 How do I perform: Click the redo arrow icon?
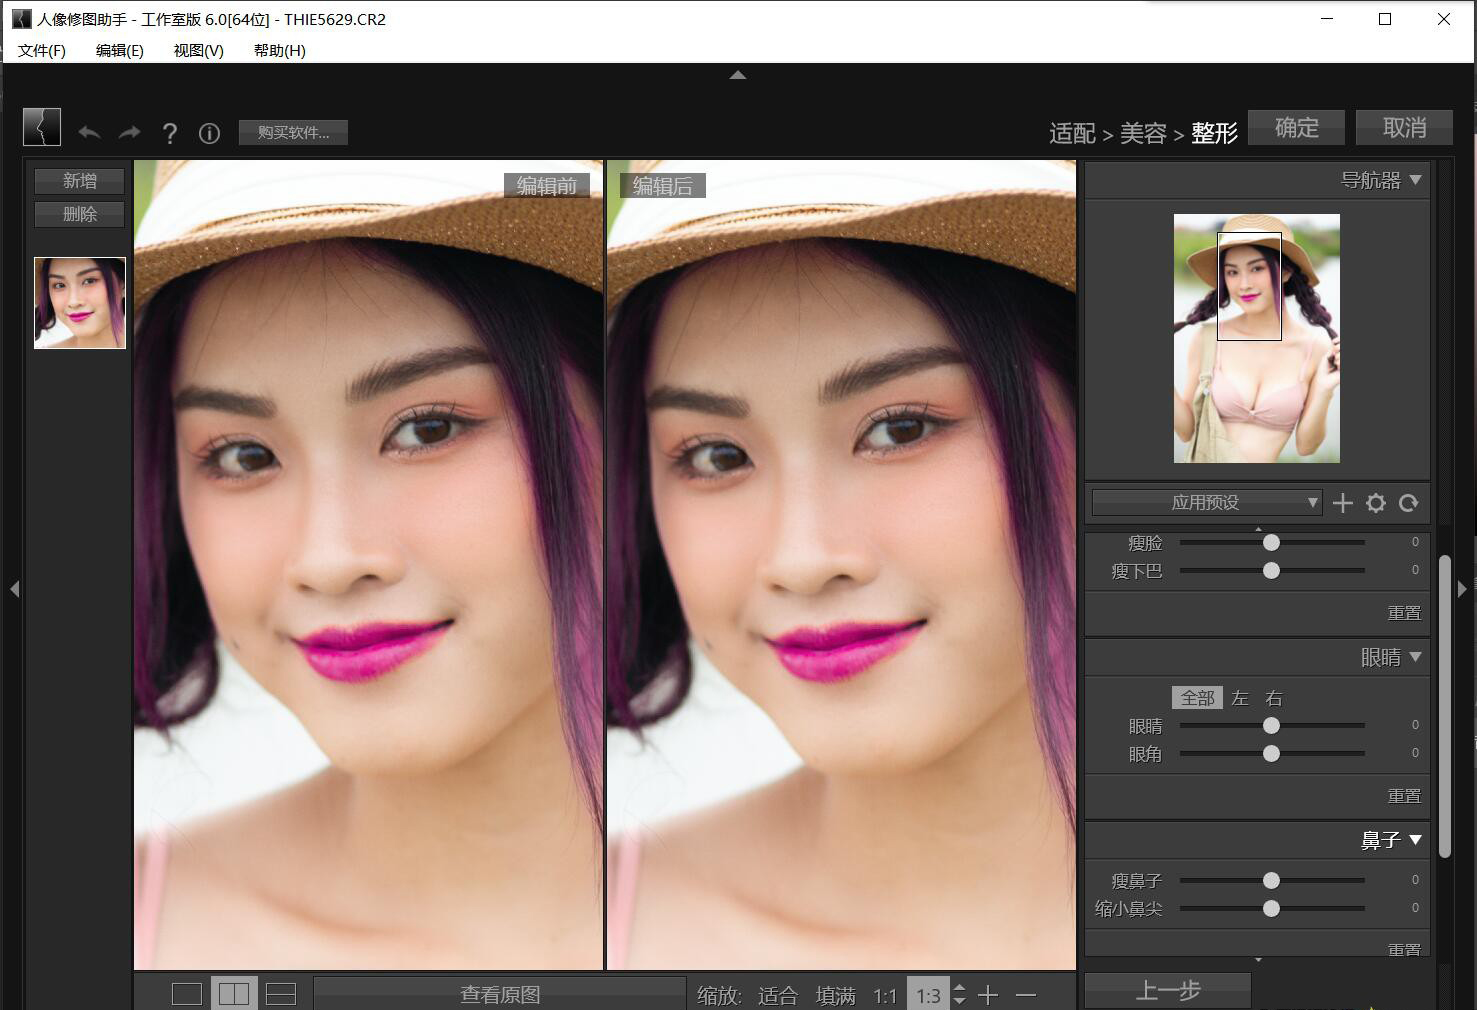click(129, 133)
